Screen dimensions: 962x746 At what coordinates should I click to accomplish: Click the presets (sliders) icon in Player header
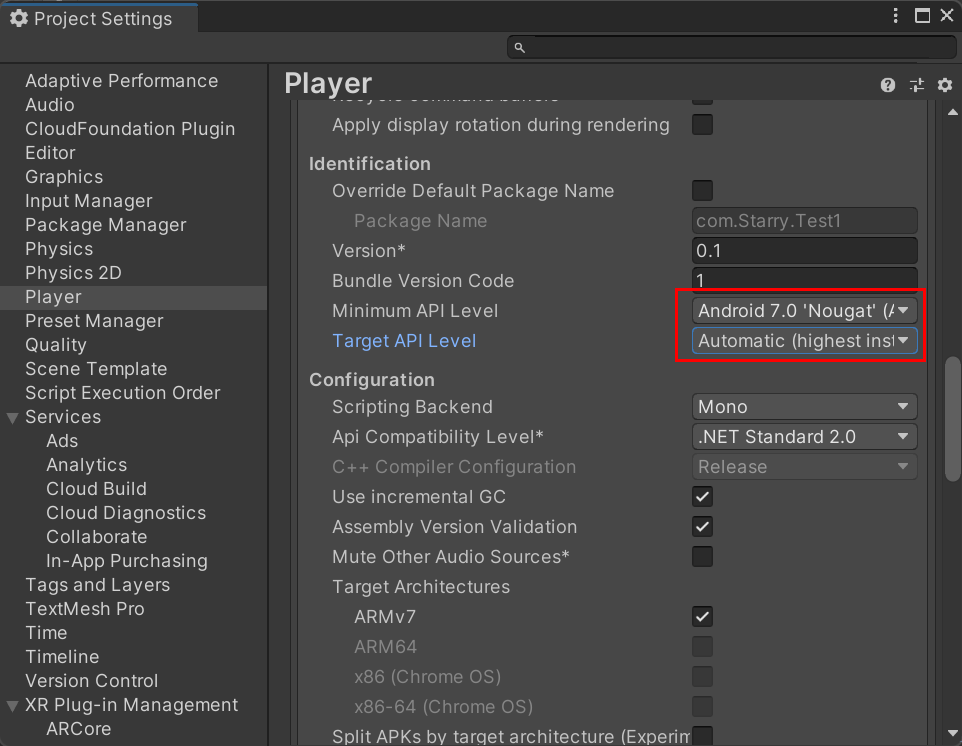pos(916,85)
